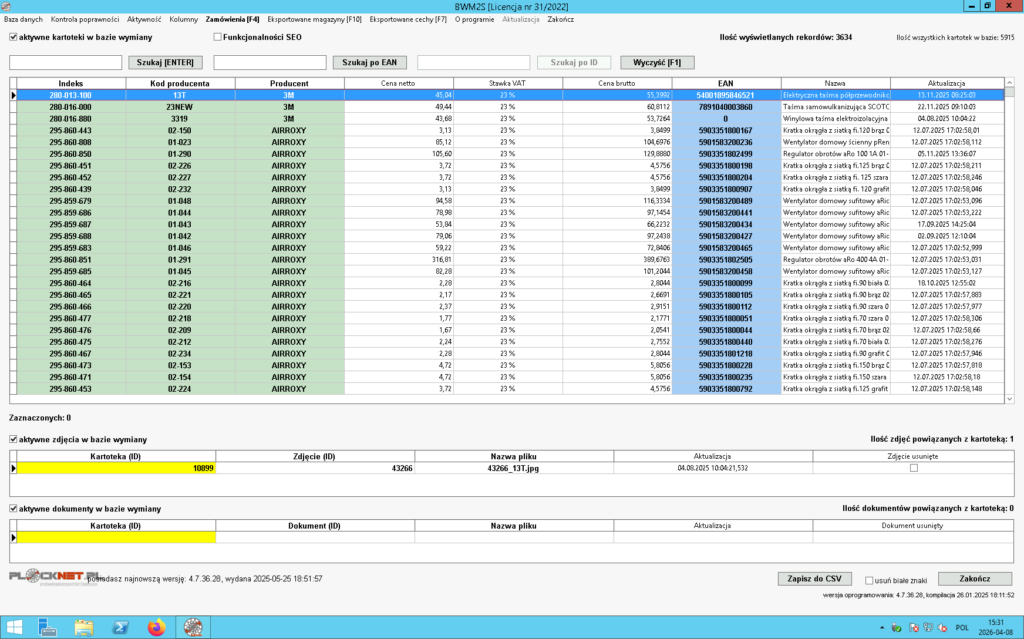Tick the 'usuń białe znaki' checkbox
Viewport: 1024px width, 639px height.
[869, 579]
